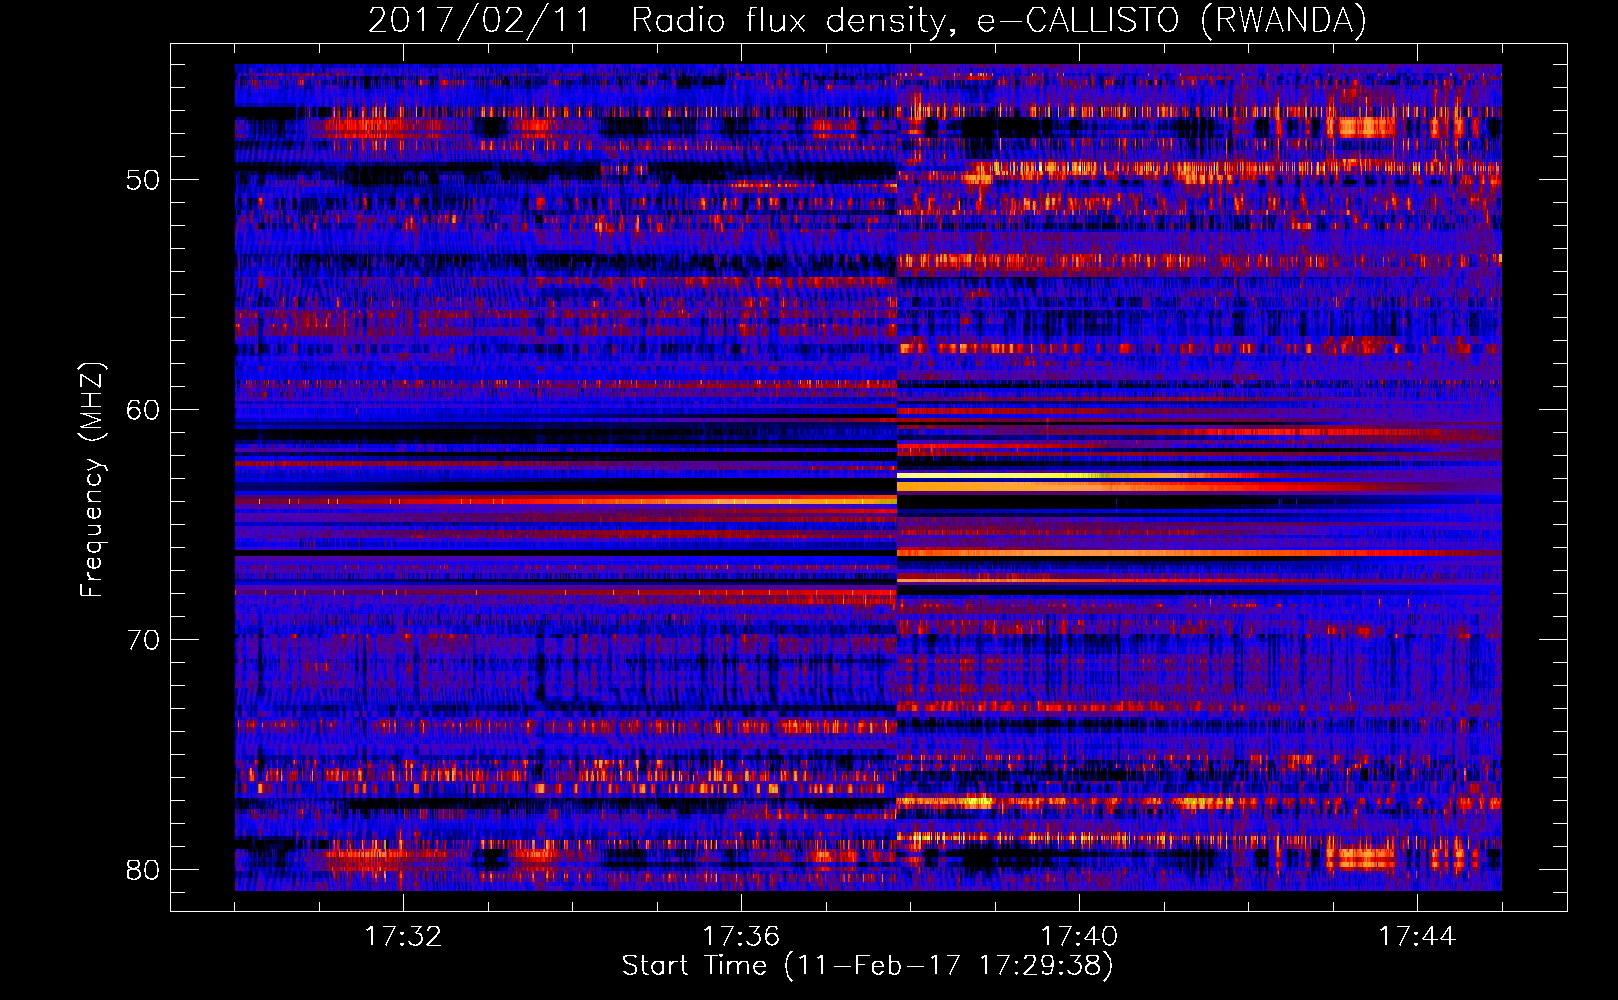Select the 17:44 time tick label

(1417, 936)
